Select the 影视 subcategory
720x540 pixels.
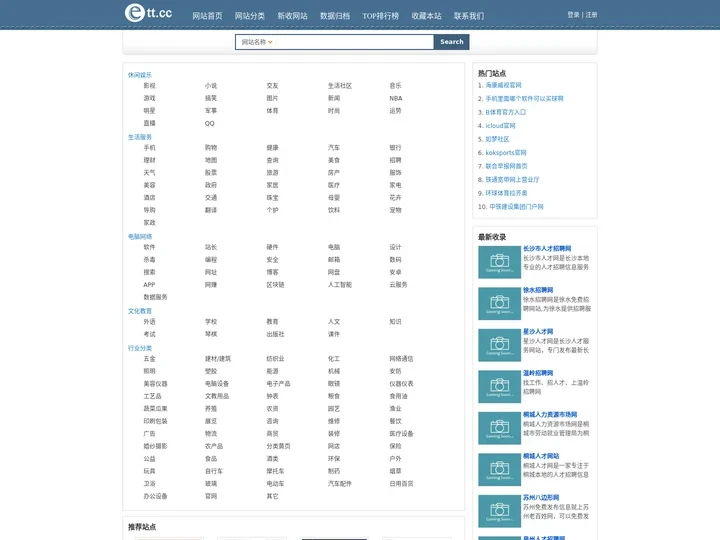pyautogui.click(x=149, y=86)
